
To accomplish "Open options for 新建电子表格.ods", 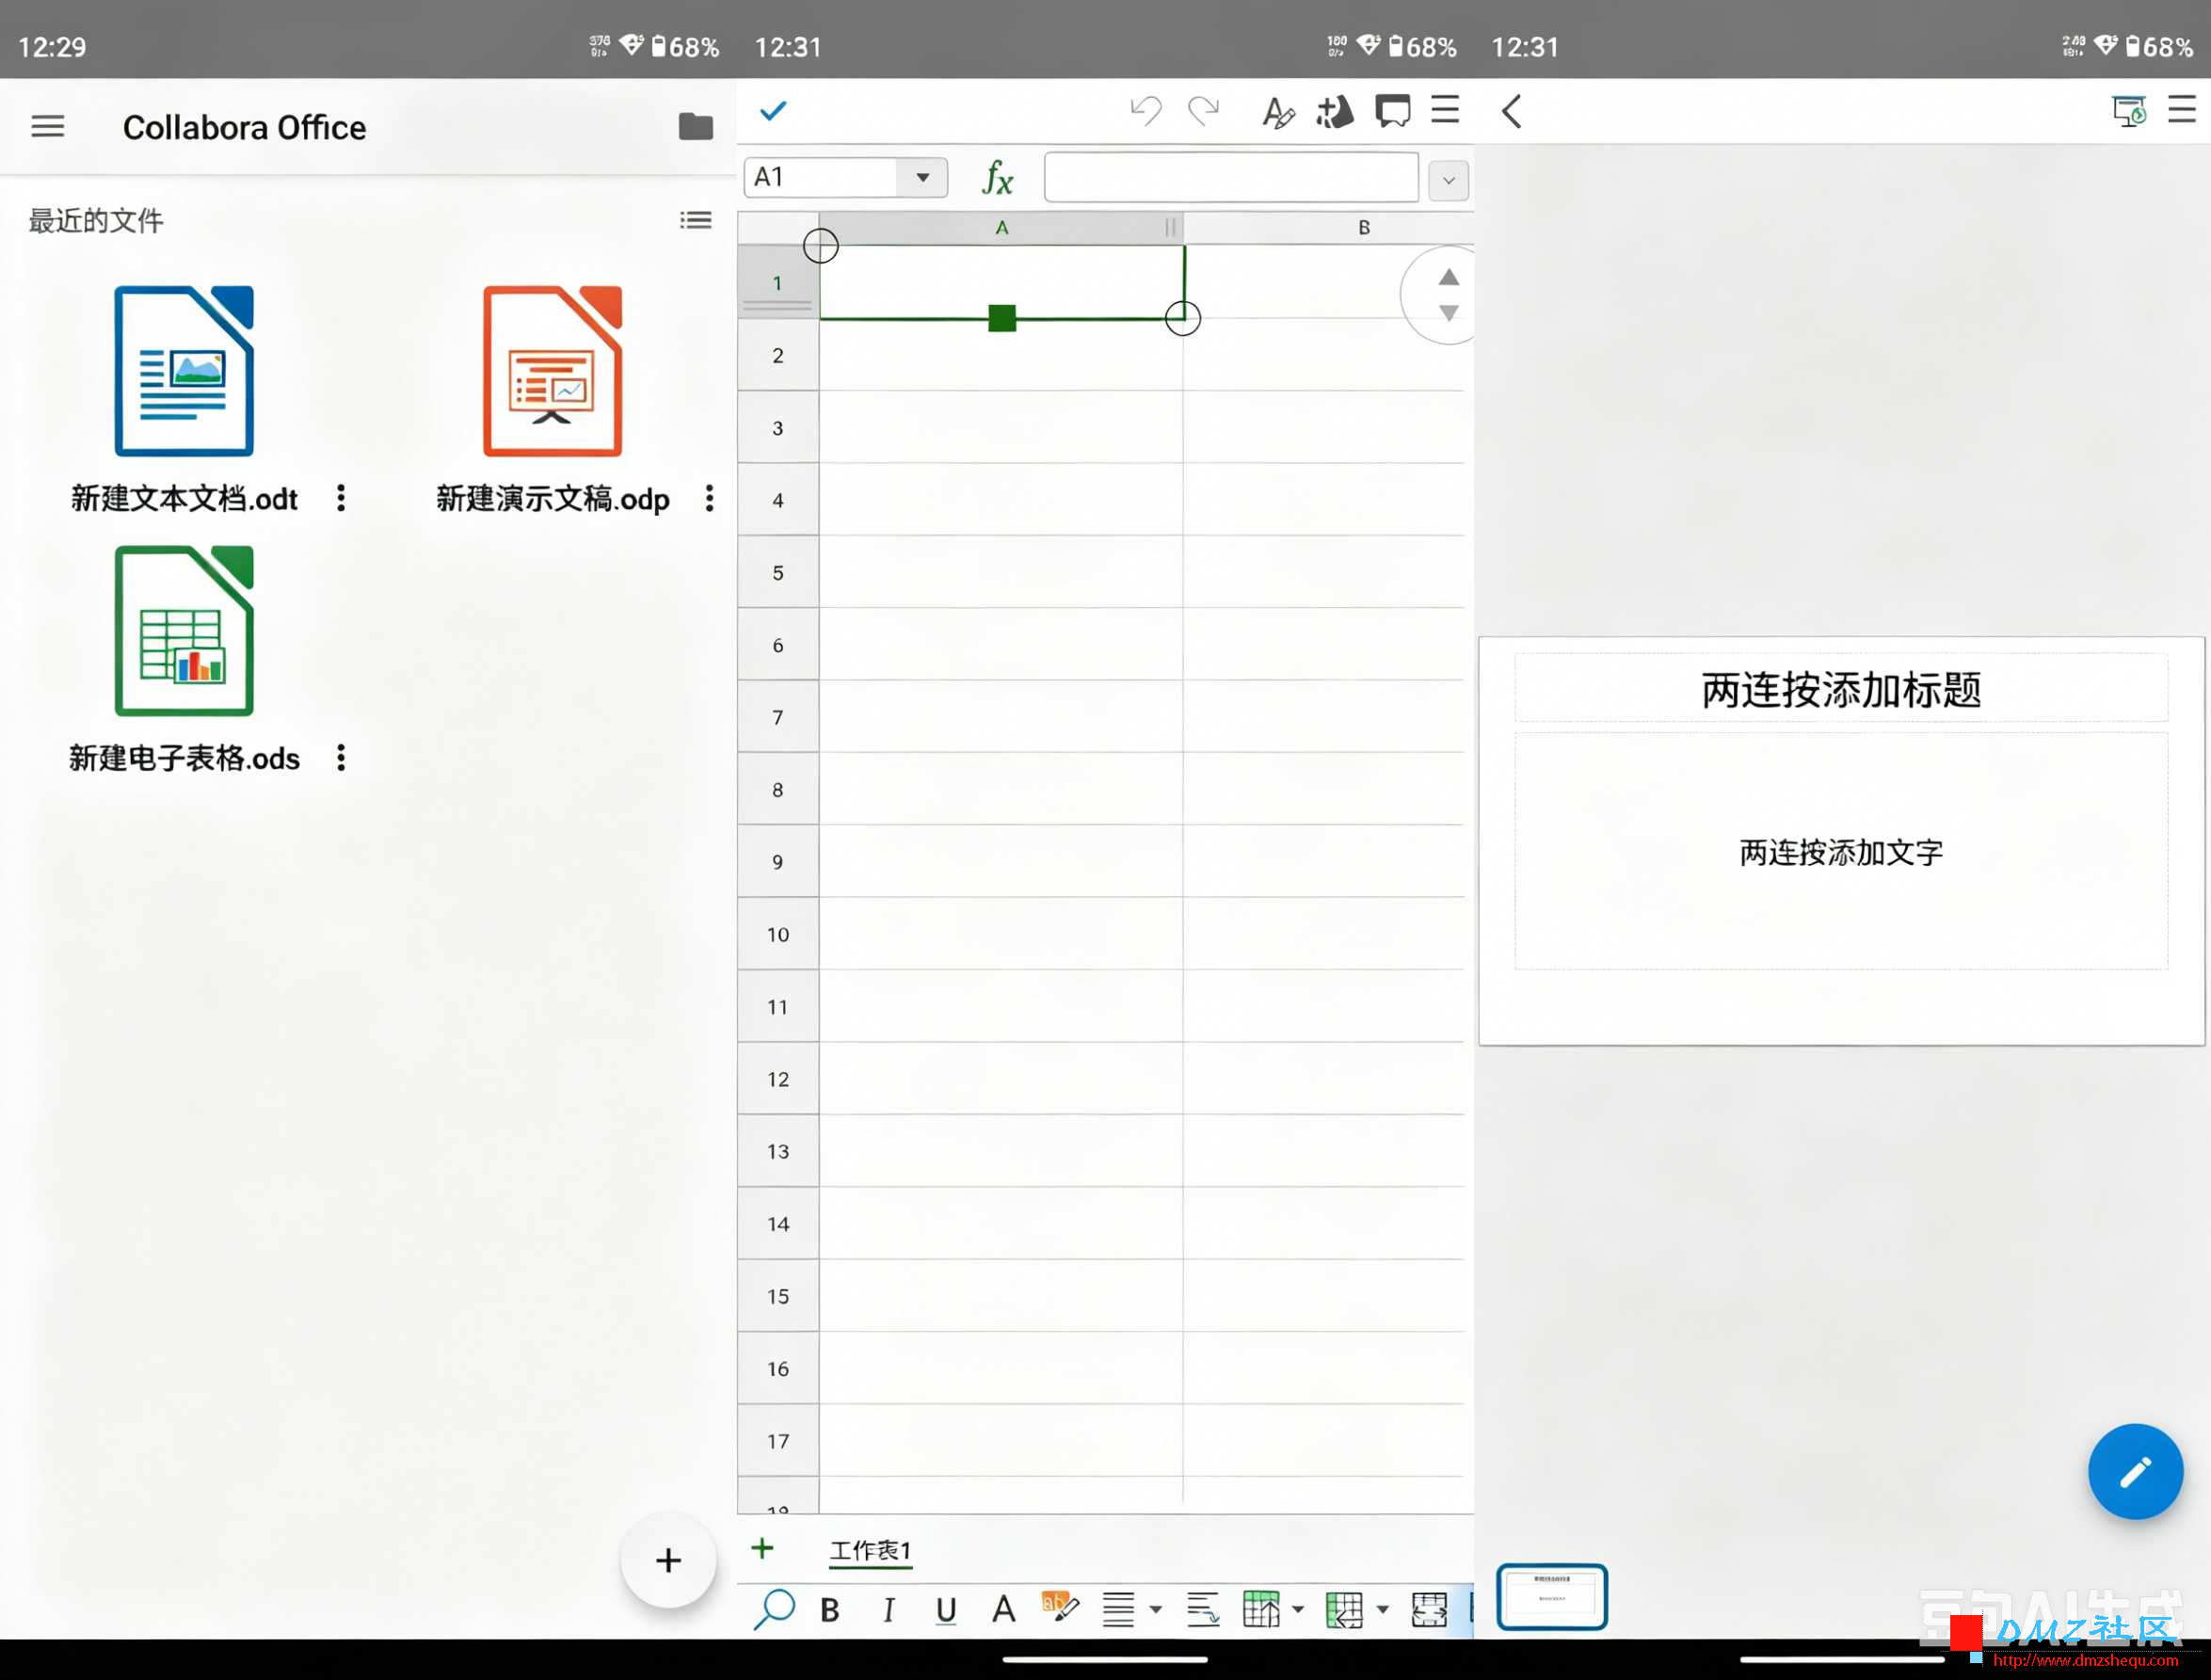I will [341, 758].
